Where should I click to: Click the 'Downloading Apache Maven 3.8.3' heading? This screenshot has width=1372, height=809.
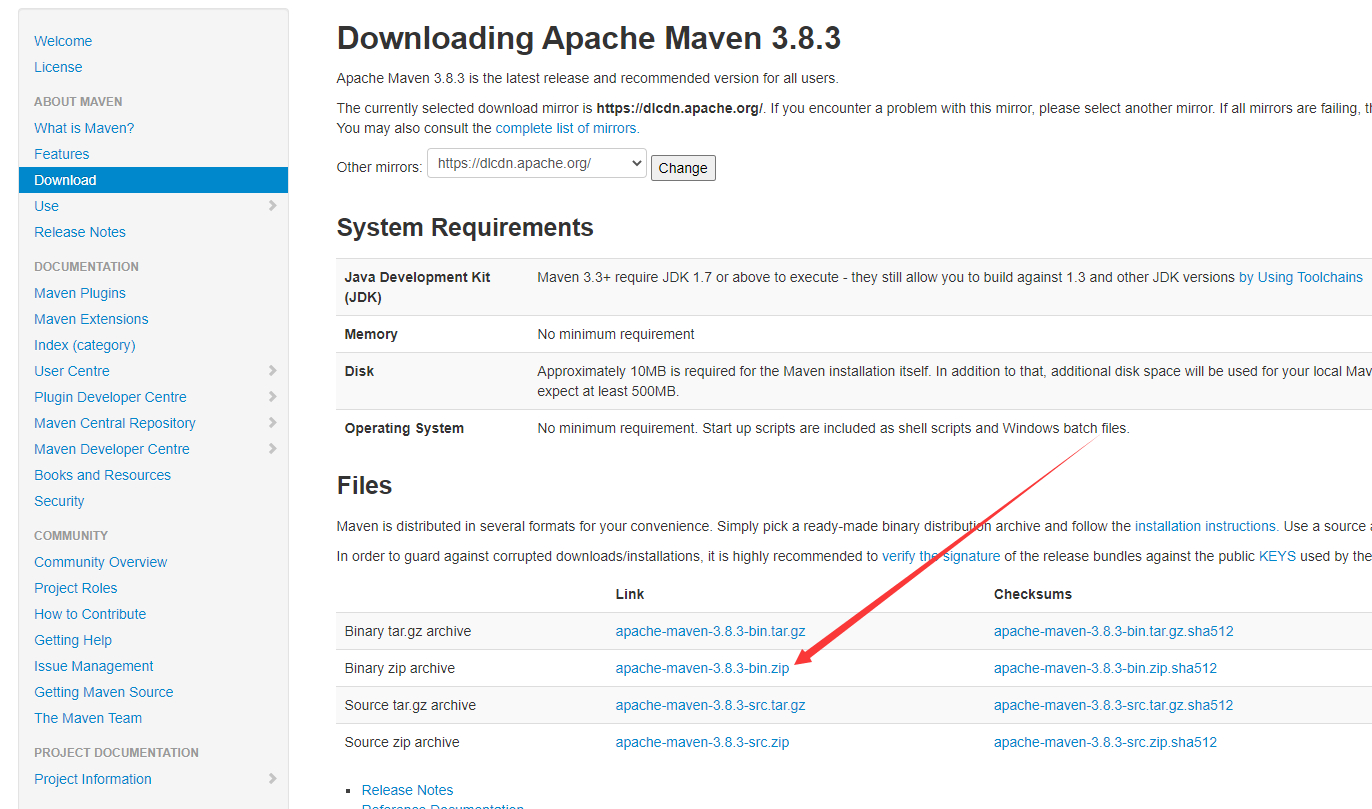(x=589, y=38)
